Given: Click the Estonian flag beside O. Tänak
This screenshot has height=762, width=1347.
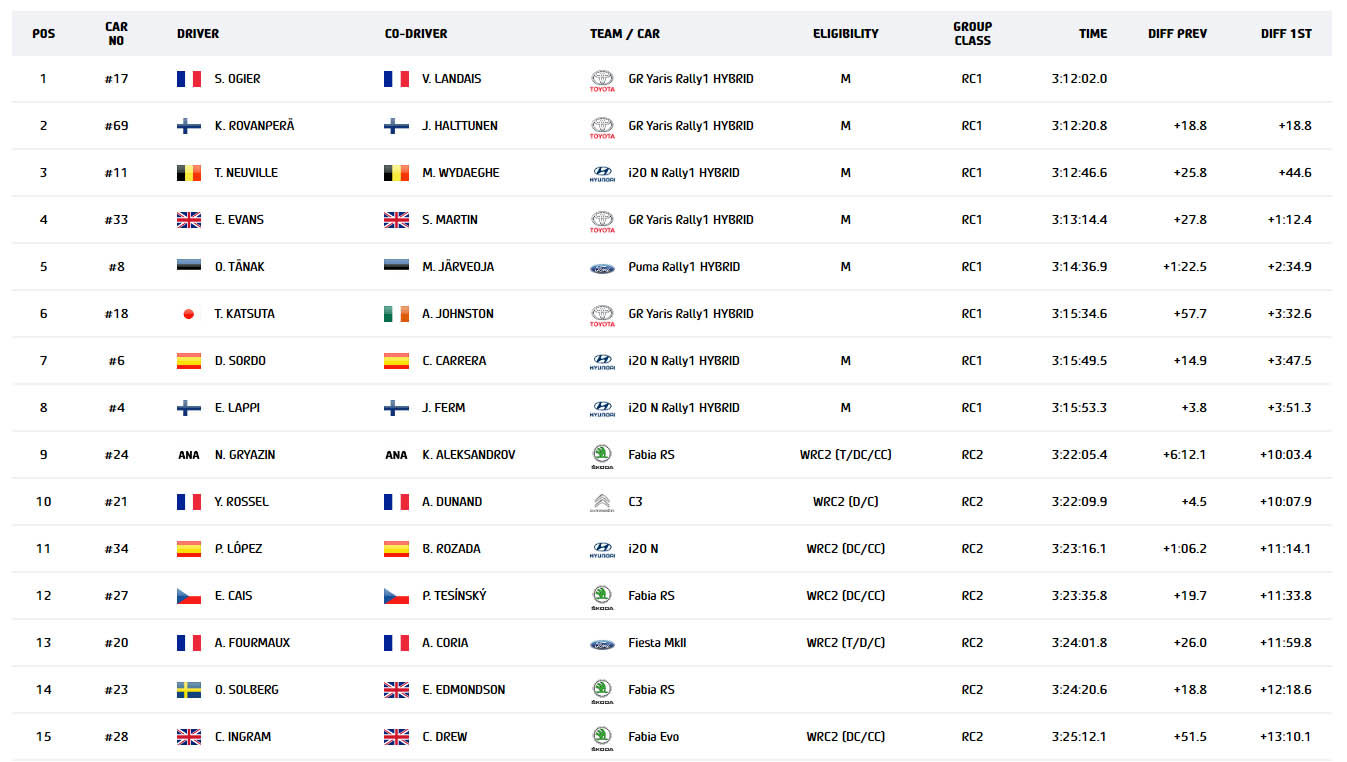Looking at the screenshot, I should click(189, 267).
